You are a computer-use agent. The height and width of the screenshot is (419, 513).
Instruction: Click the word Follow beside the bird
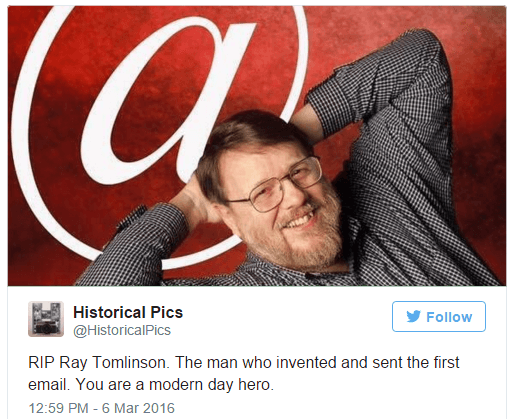pyautogui.click(x=449, y=317)
